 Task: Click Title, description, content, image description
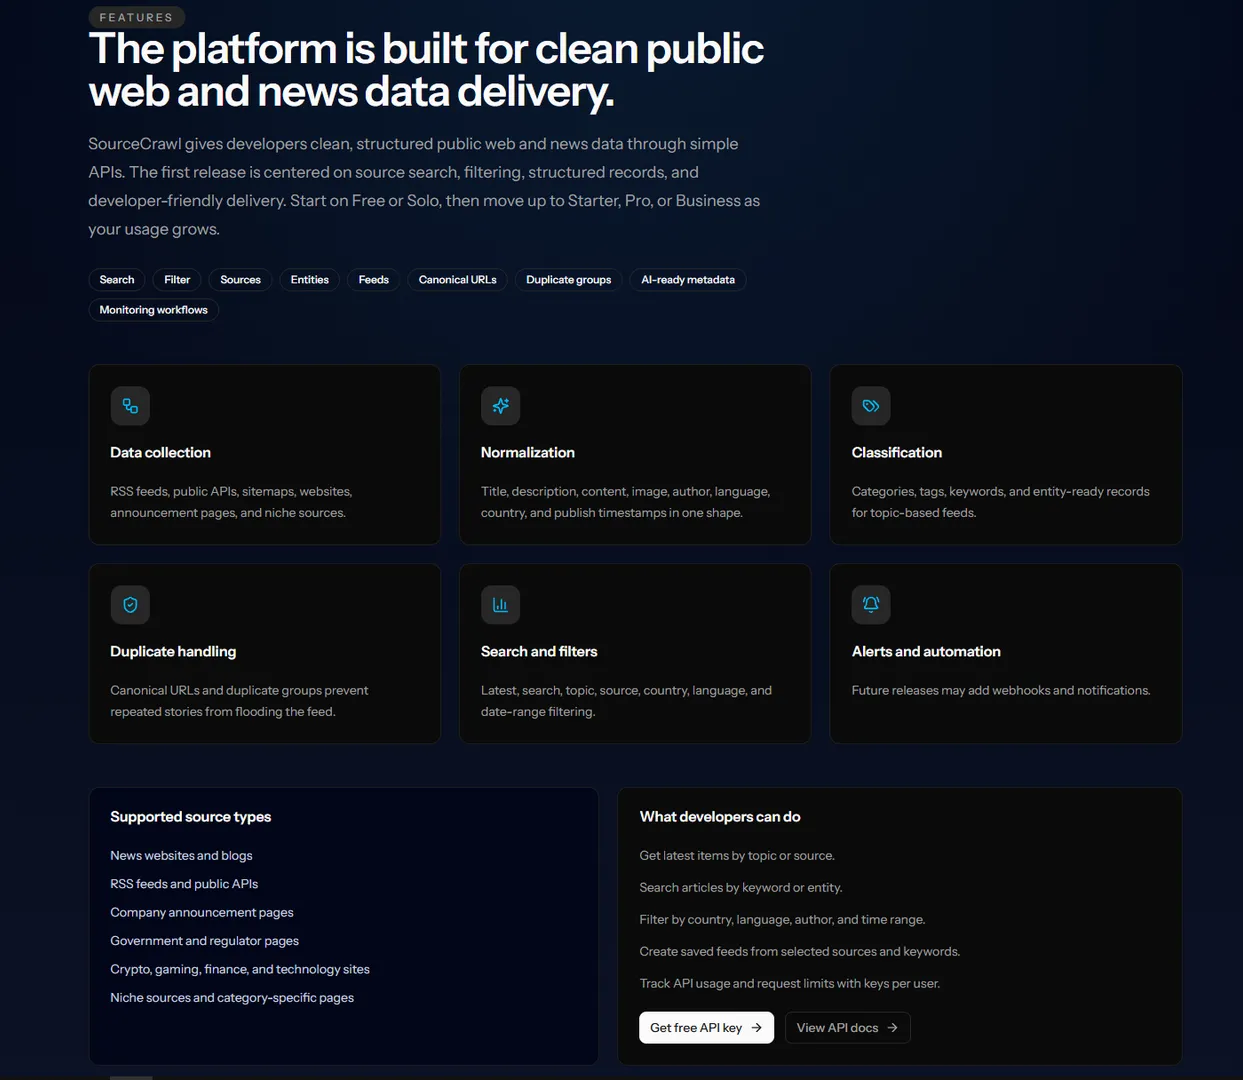click(x=625, y=502)
